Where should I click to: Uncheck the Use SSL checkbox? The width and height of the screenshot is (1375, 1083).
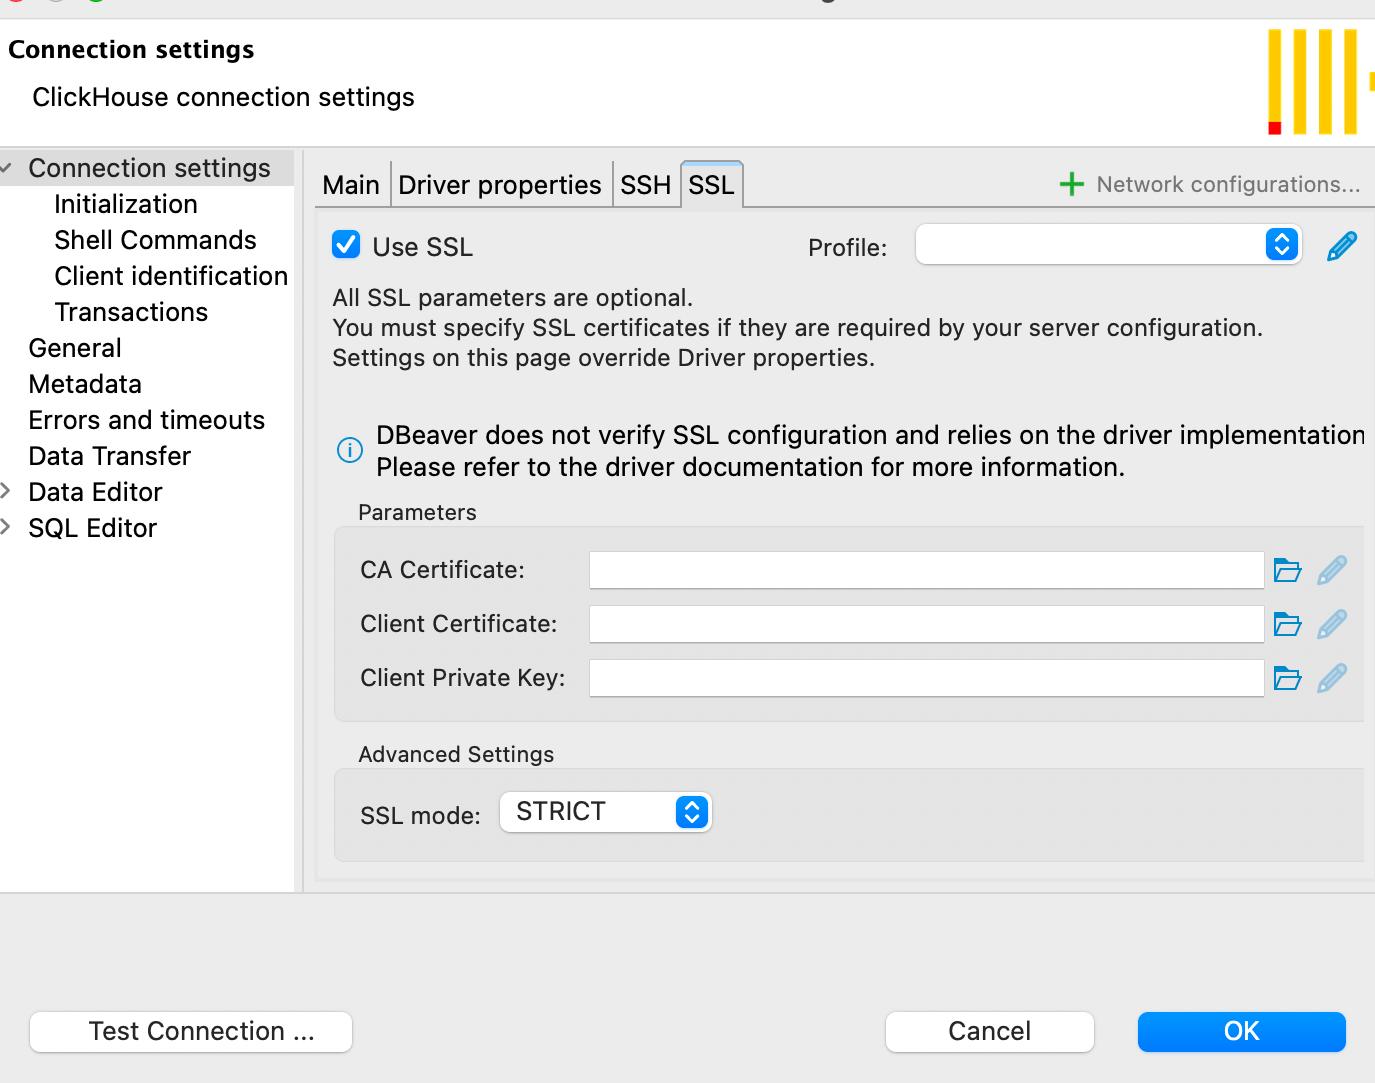pos(346,245)
